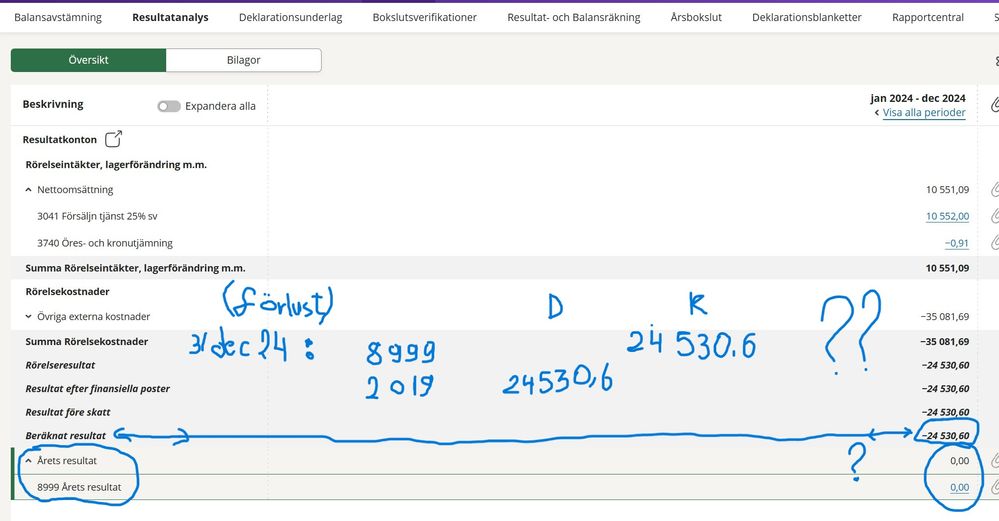
Task: Select the Bilagor view button
Action: [243, 60]
